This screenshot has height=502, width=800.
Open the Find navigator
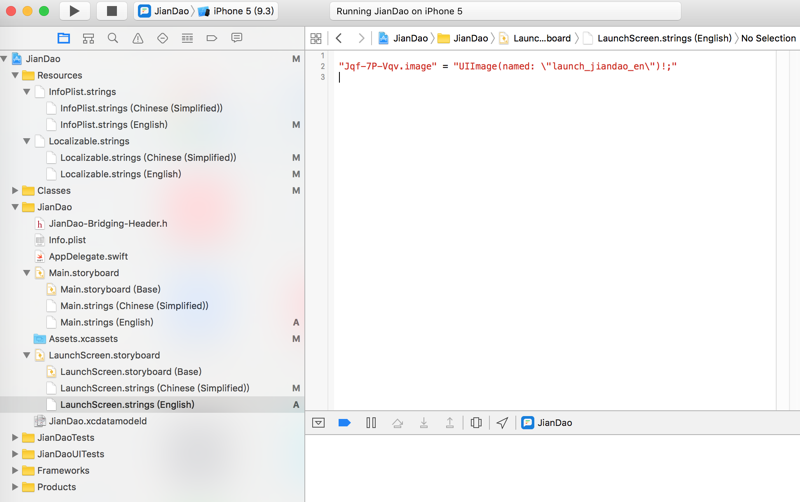tap(113, 38)
